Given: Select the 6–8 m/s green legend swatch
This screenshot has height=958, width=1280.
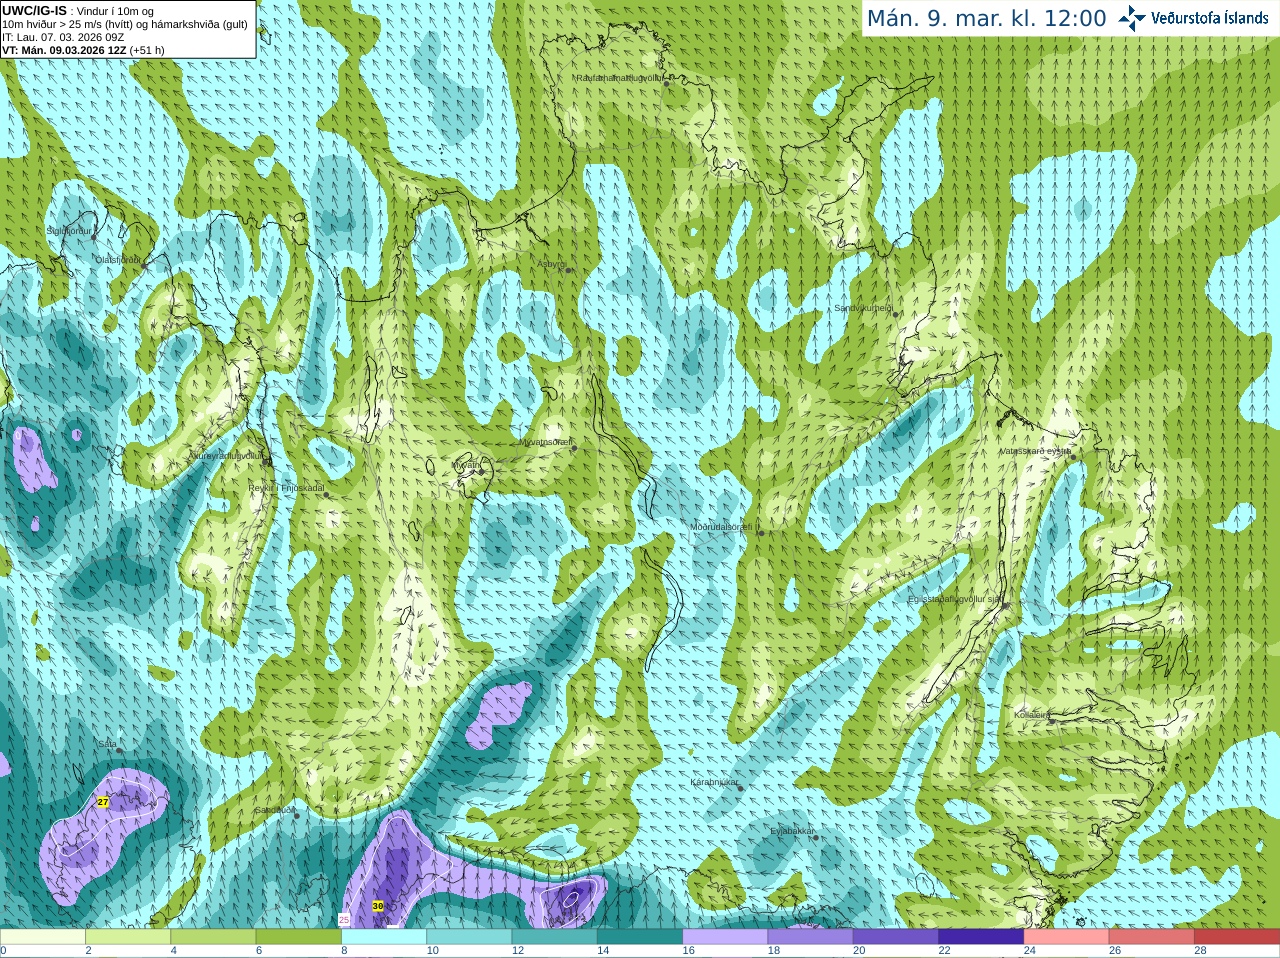Looking at the screenshot, I should click(x=299, y=937).
